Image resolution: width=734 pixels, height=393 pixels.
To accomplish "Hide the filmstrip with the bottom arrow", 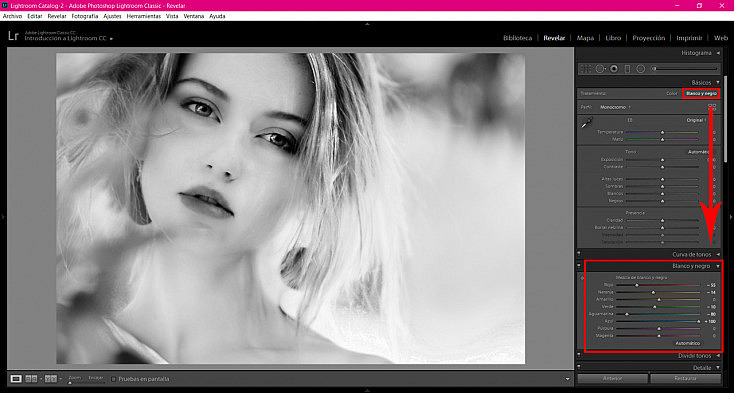I will point(367,389).
